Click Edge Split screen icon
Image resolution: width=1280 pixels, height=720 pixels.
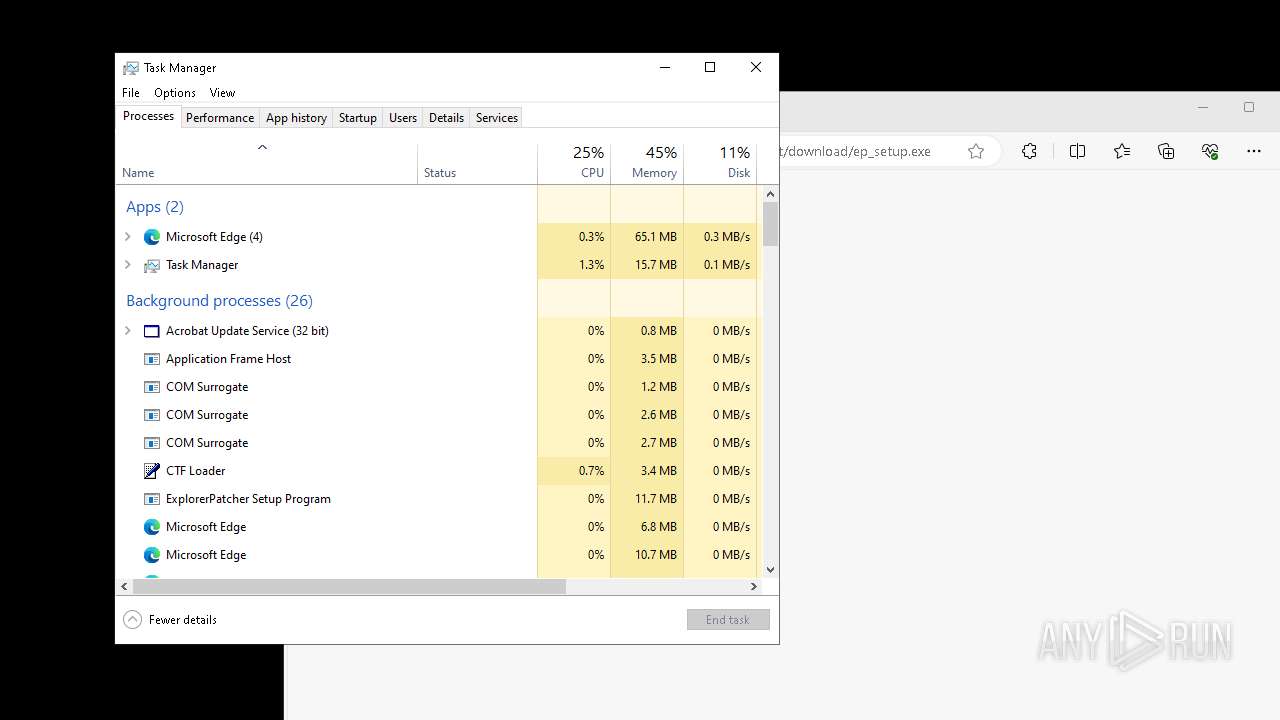[1077, 151]
